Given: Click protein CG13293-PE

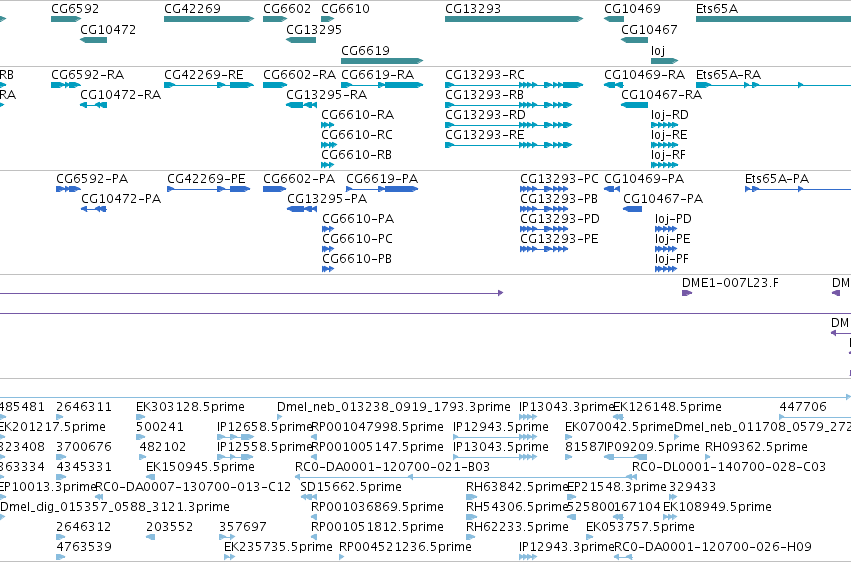Looking at the screenshot, I should coord(559,239).
